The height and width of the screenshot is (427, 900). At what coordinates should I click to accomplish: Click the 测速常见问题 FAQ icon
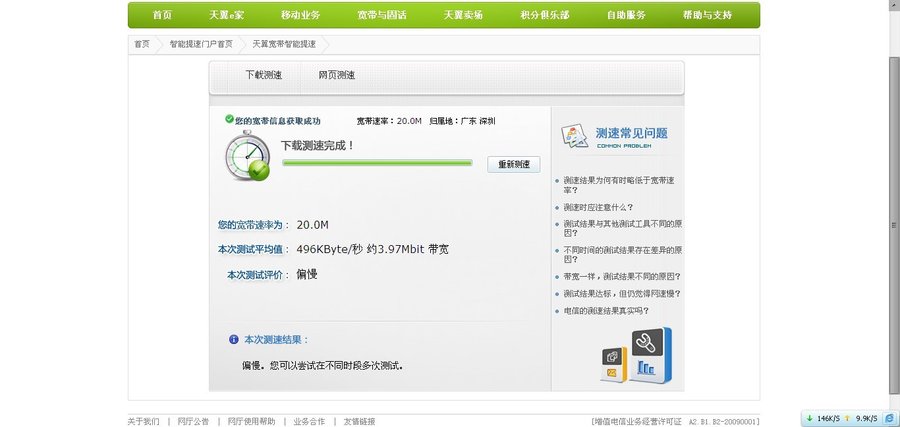pyautogui.click(x=575, y=137)
